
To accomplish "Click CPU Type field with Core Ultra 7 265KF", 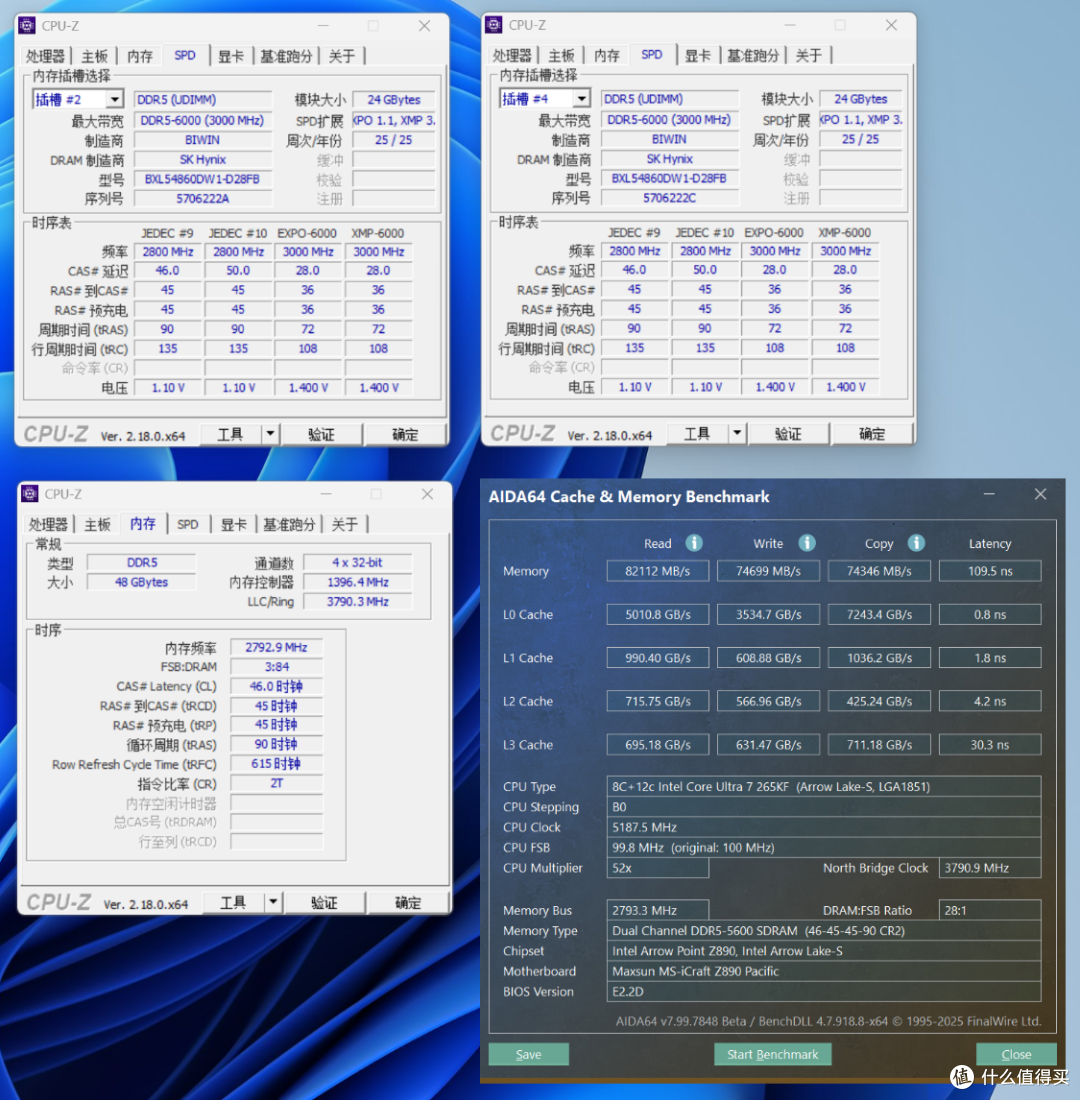I will coord(824,786).
